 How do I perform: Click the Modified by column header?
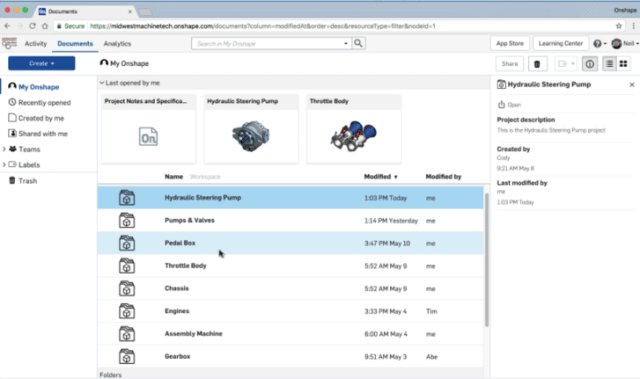click(x=443, y=177)
